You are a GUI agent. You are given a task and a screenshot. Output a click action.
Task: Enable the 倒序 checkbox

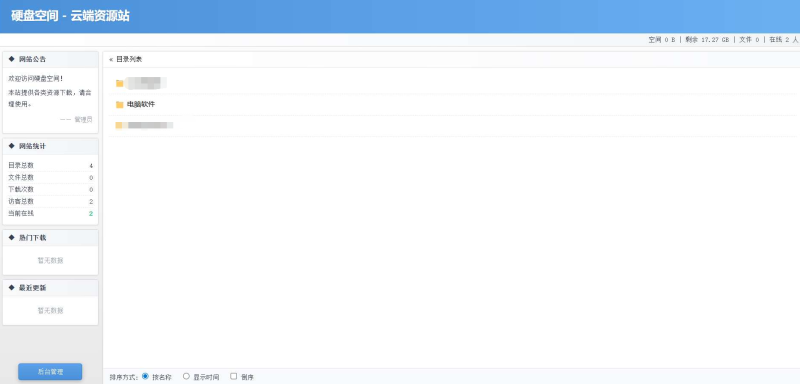[234, 376]
